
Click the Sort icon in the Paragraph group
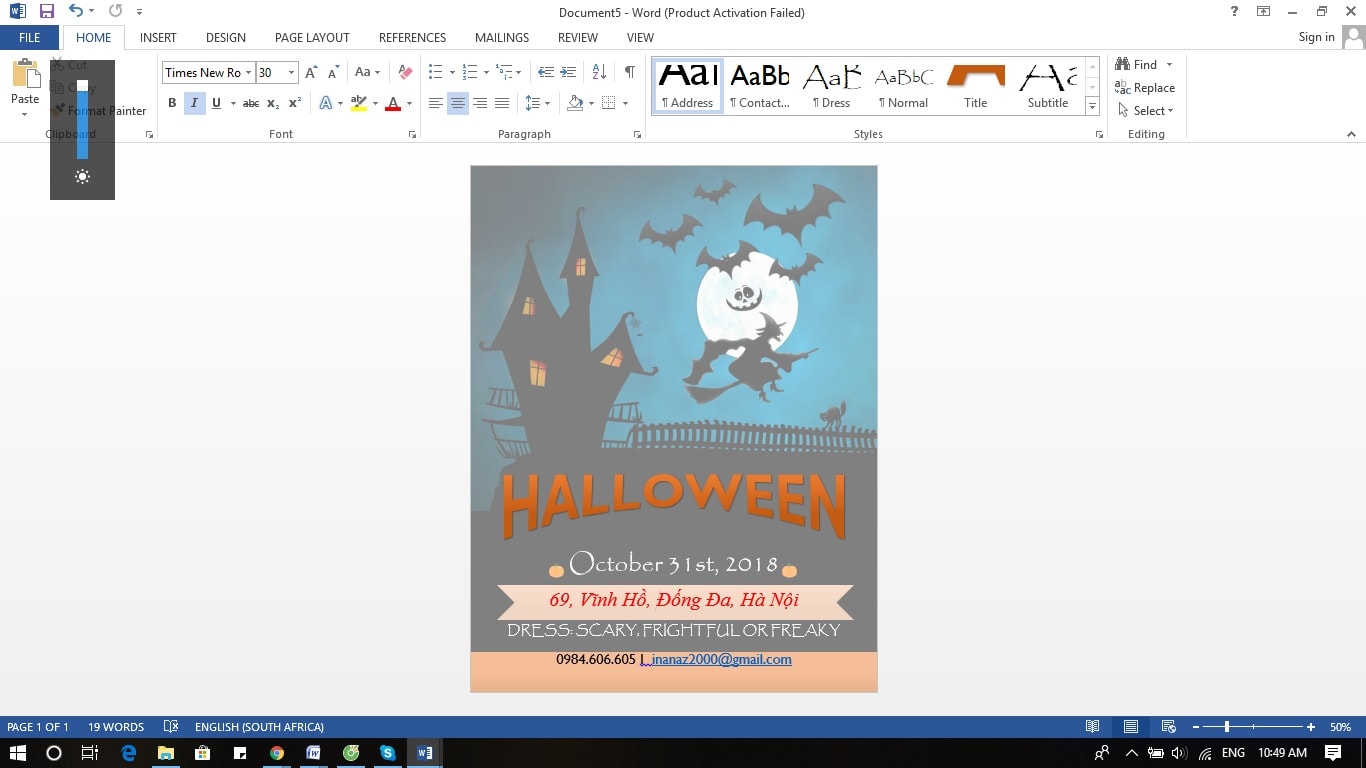[x=599, y=72]
